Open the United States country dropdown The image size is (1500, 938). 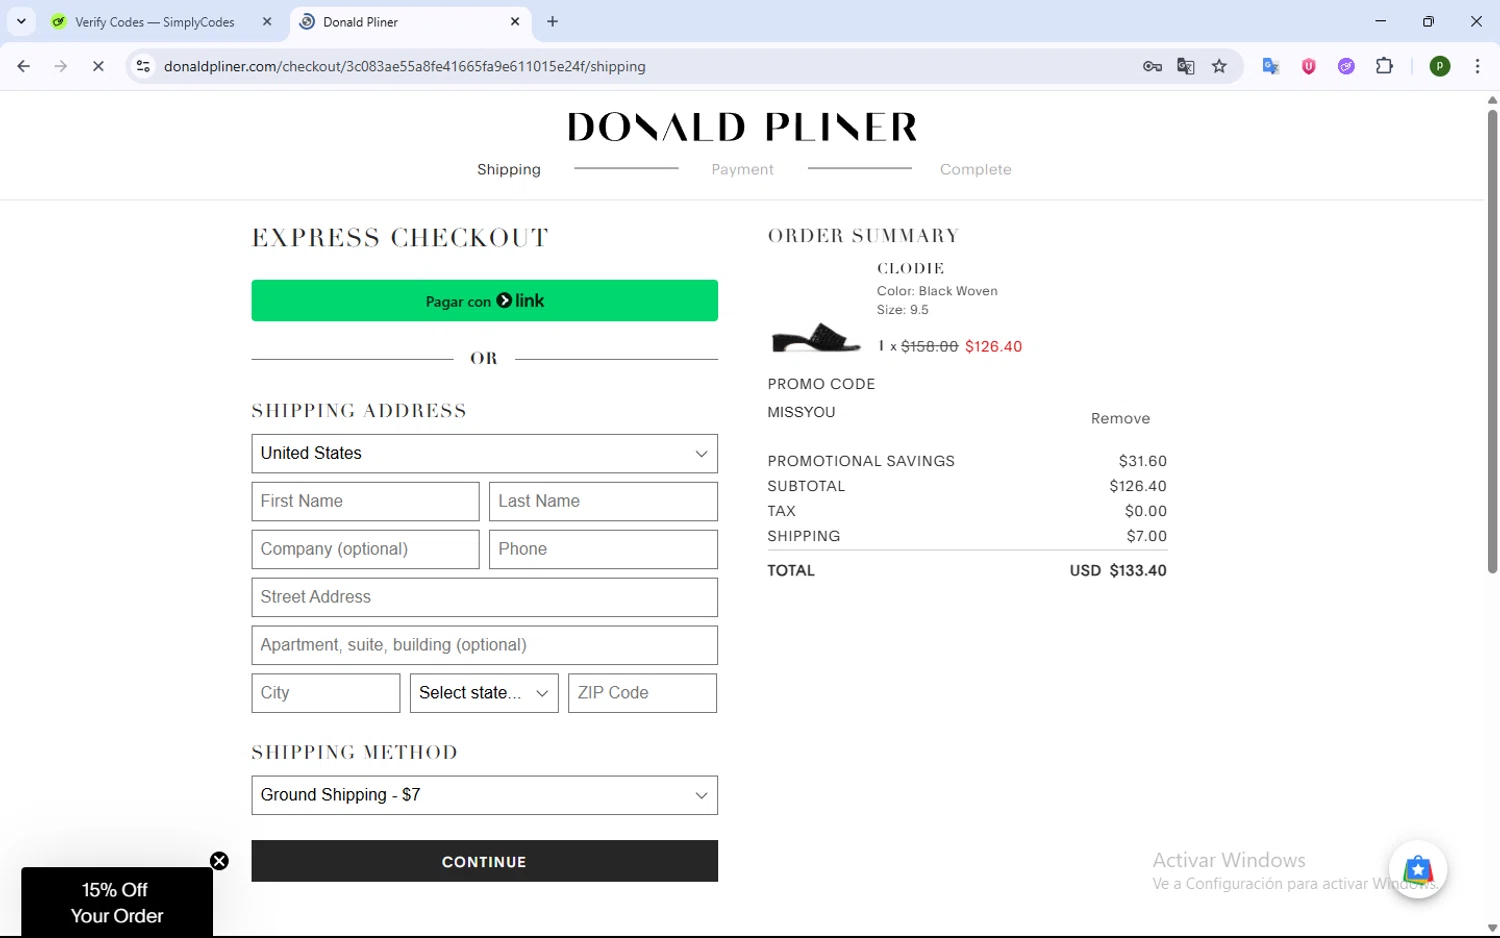click(x=484, y=453)
